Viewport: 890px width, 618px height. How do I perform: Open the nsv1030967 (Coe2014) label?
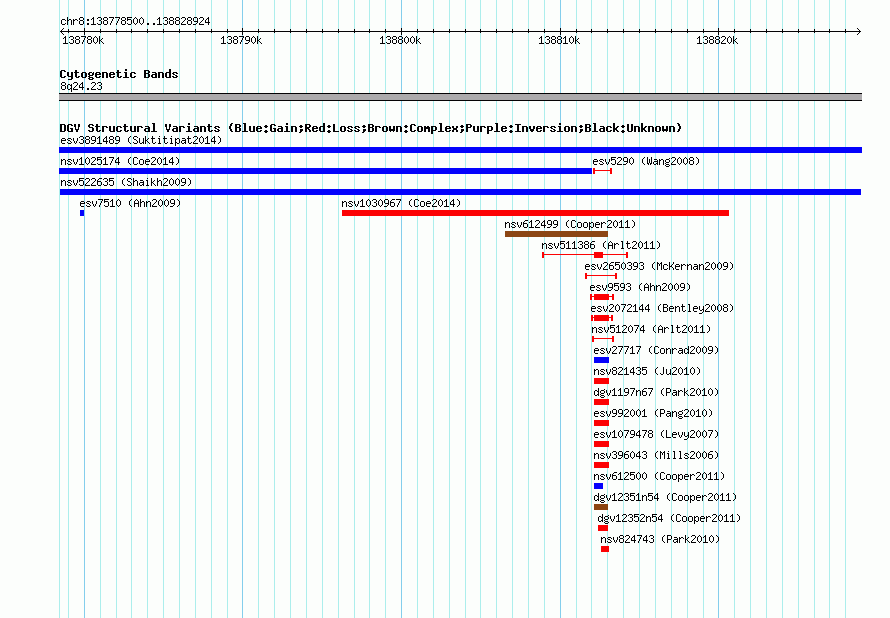click(x=401, y=203)
